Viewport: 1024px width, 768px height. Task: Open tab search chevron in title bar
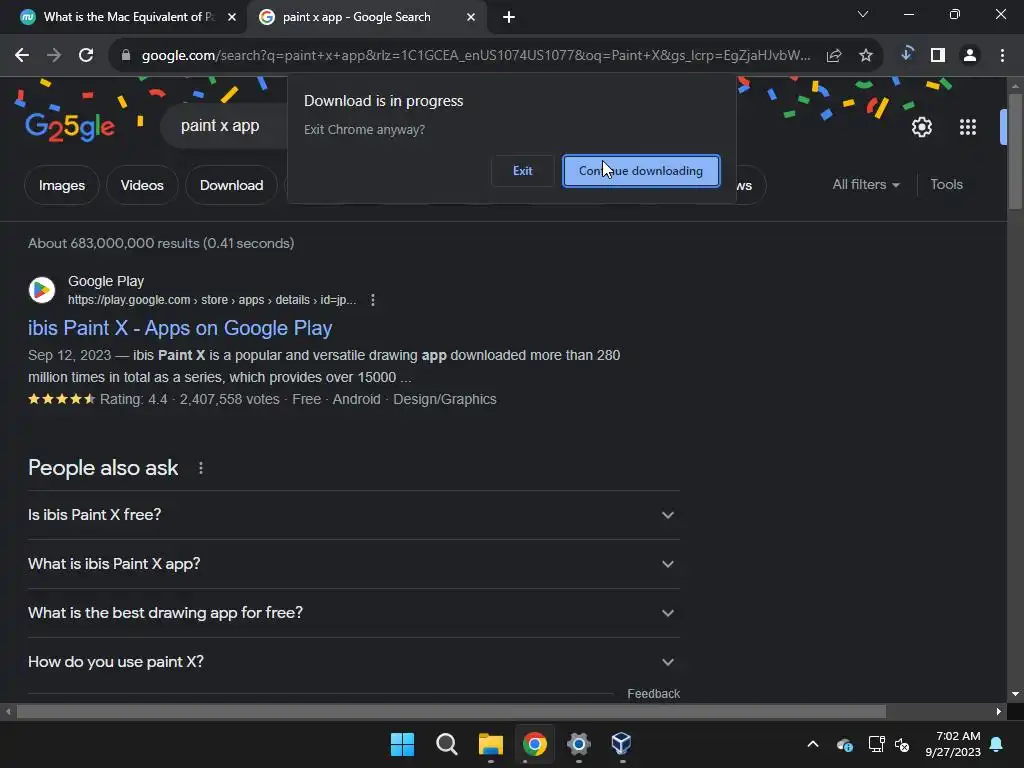point(863,14)
